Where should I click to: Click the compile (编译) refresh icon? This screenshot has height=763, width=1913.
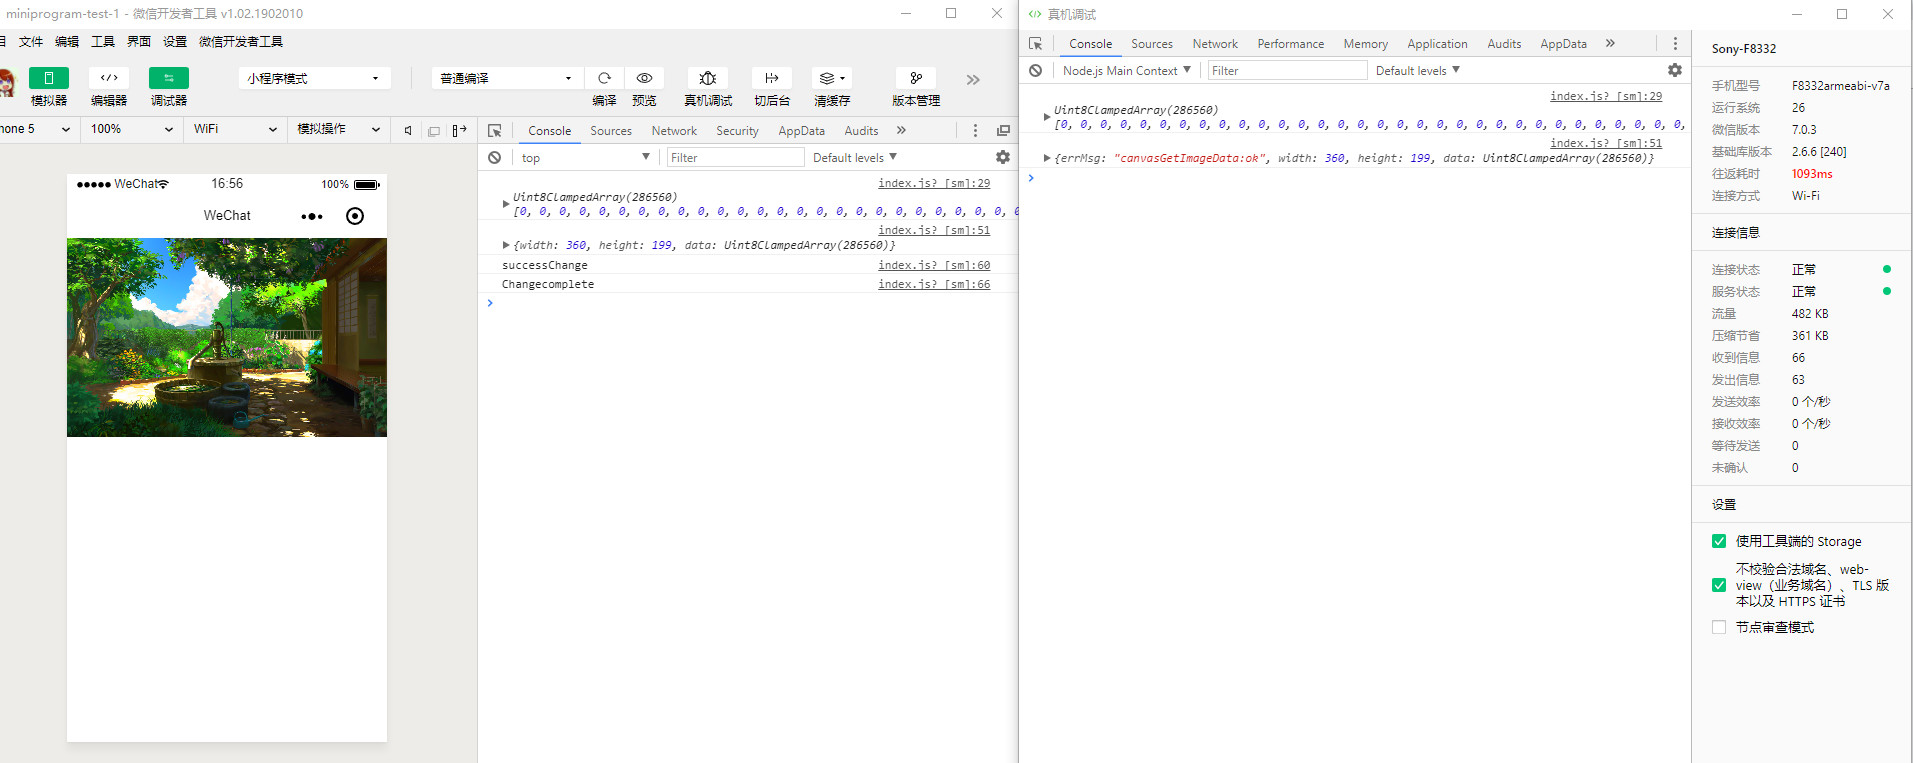[604, 78]
